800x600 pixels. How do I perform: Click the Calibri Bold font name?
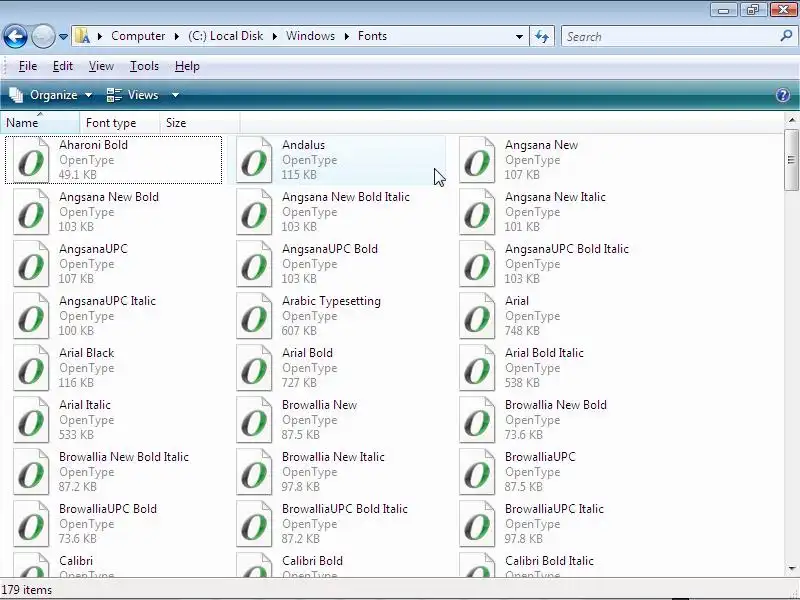312,561
